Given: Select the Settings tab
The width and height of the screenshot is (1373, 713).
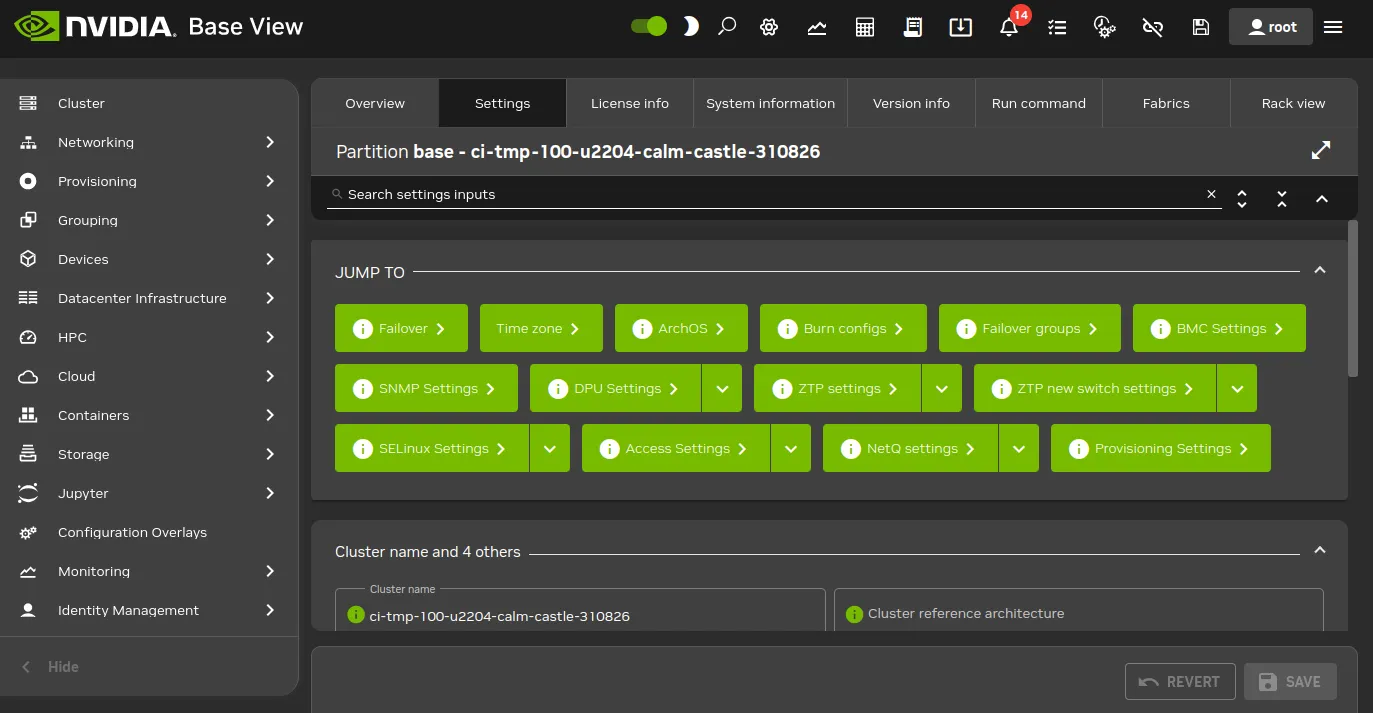Looking at the screenshot, I should (x=502, y=103).
